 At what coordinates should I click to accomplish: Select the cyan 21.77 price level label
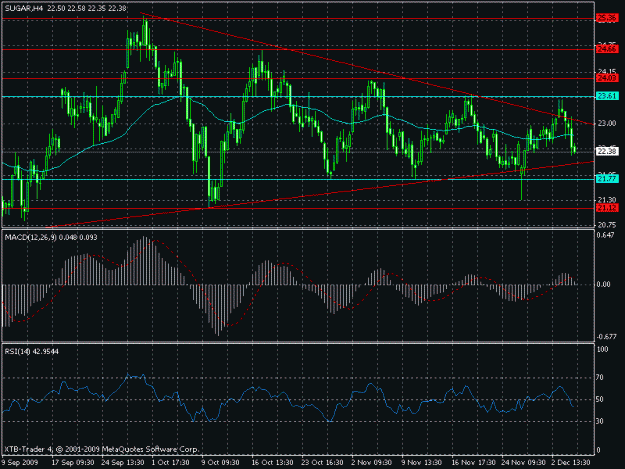click(607, 179)
